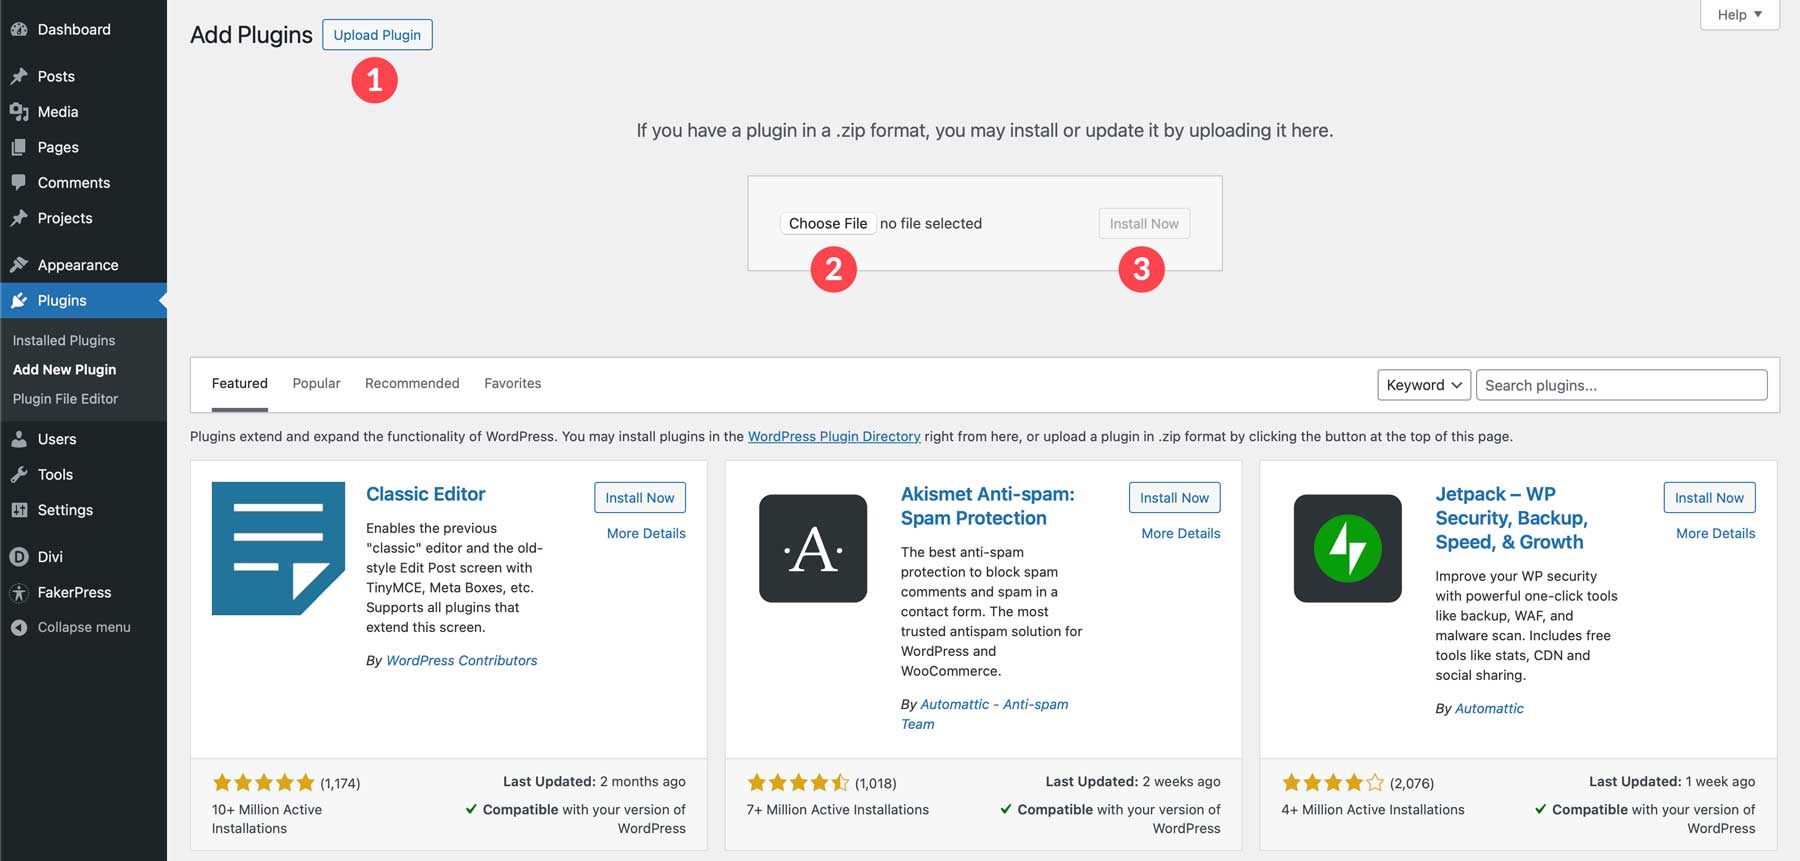Screen dimensions: 1800x861
Task: Click the Pages icon in sidebar
Action: click(x=18, y=147)
